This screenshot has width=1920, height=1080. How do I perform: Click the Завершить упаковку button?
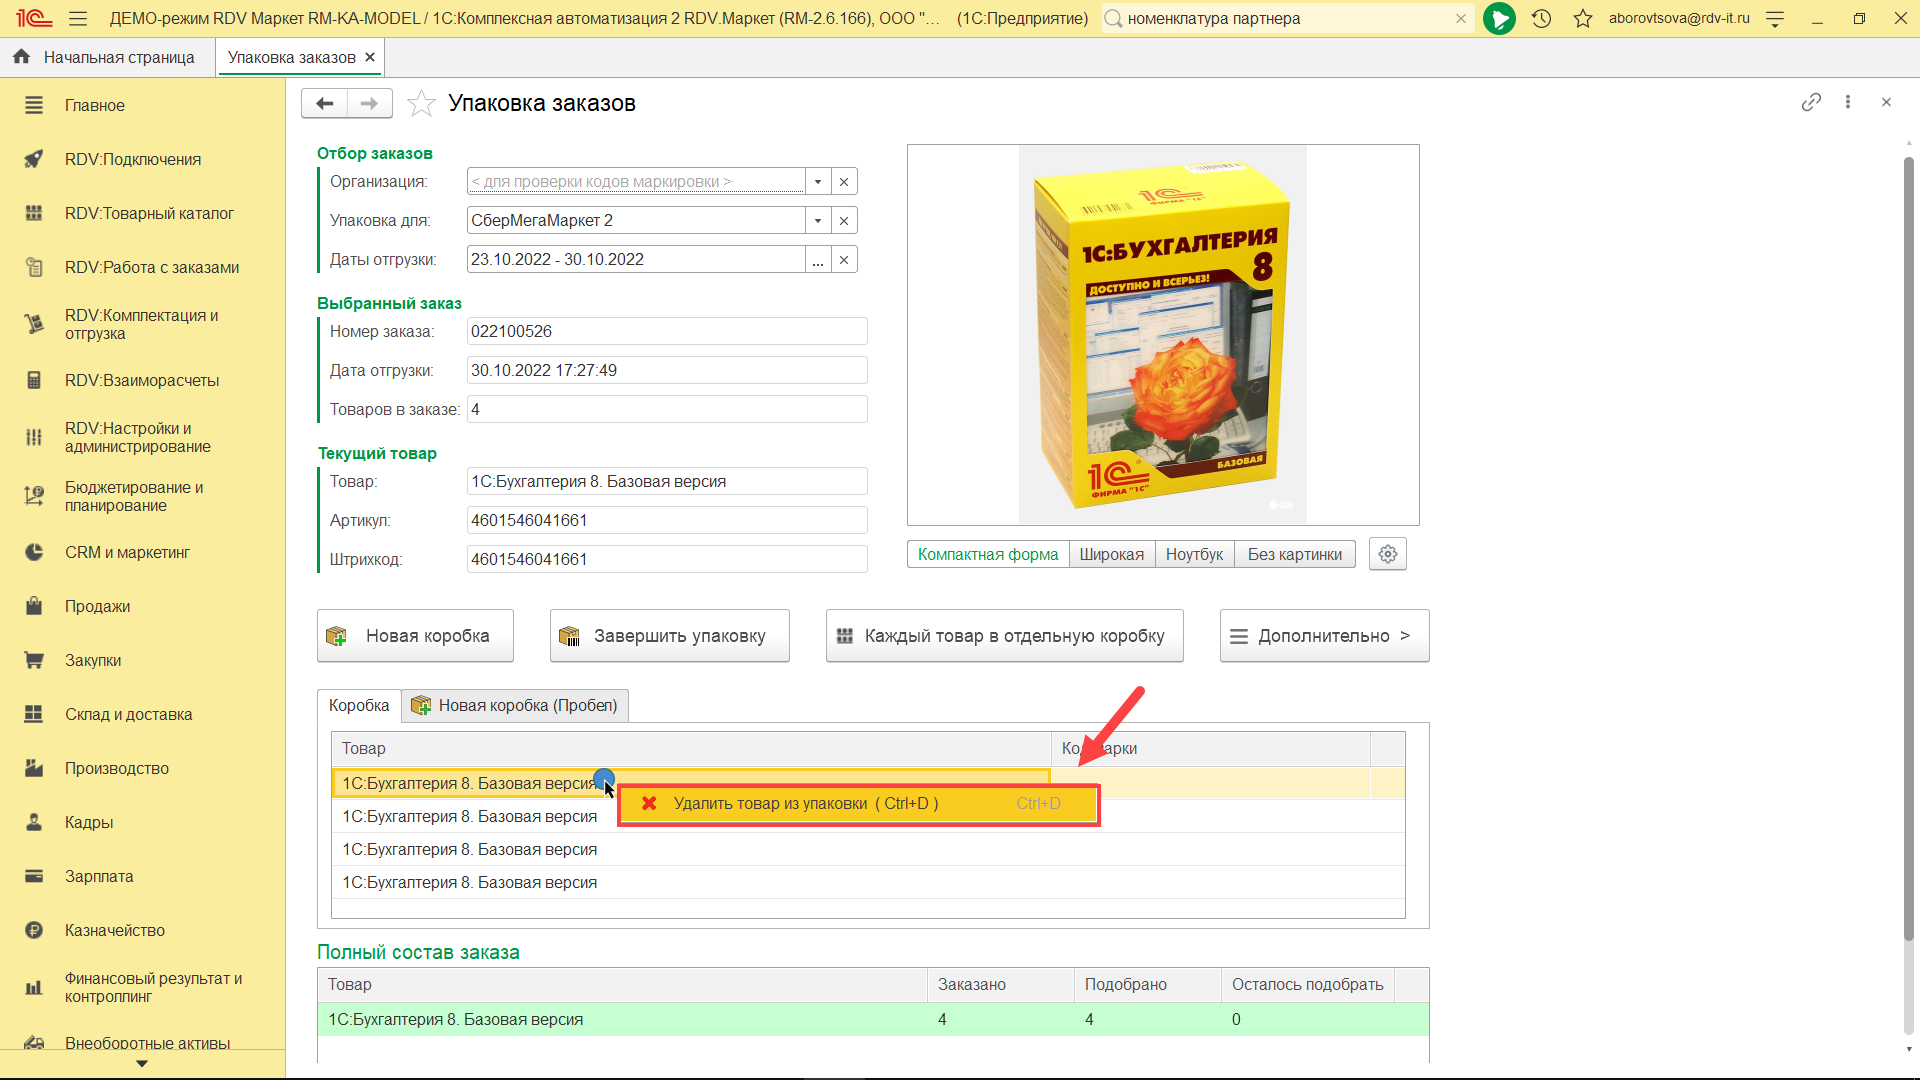pos(669,636)
